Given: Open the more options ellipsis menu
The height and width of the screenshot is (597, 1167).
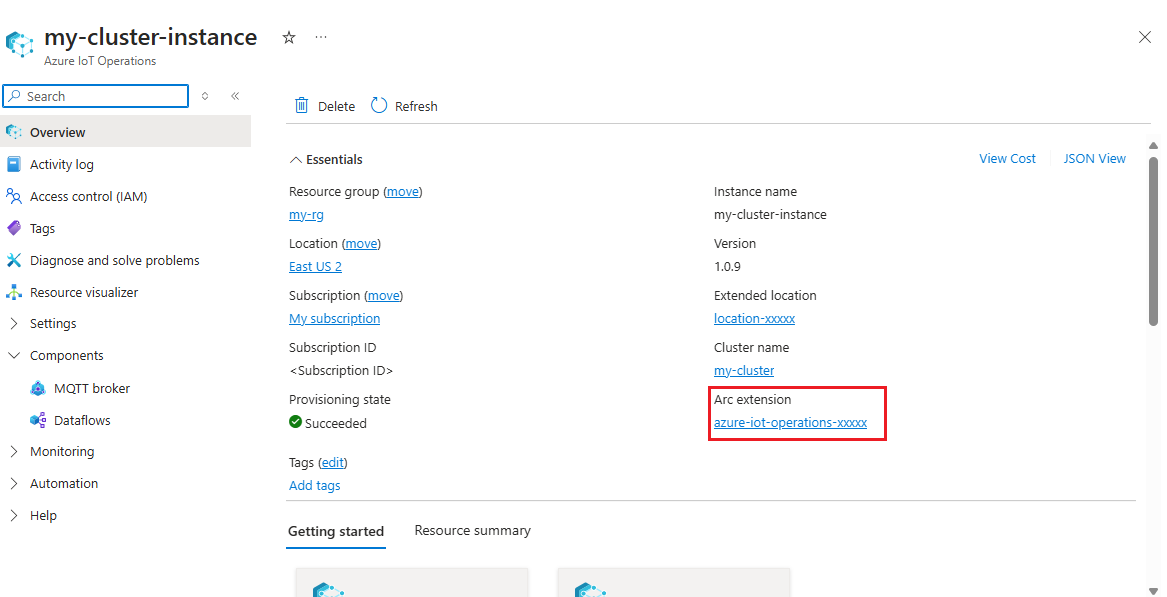Looking at the screenshot, I should coord(321,37).
